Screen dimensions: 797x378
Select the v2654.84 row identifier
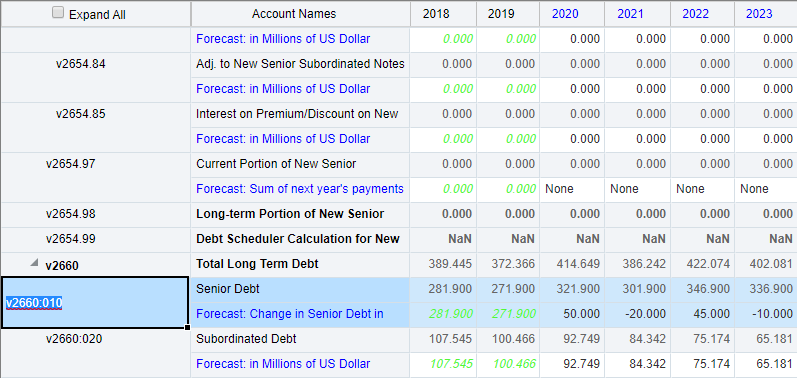[81, 64]
